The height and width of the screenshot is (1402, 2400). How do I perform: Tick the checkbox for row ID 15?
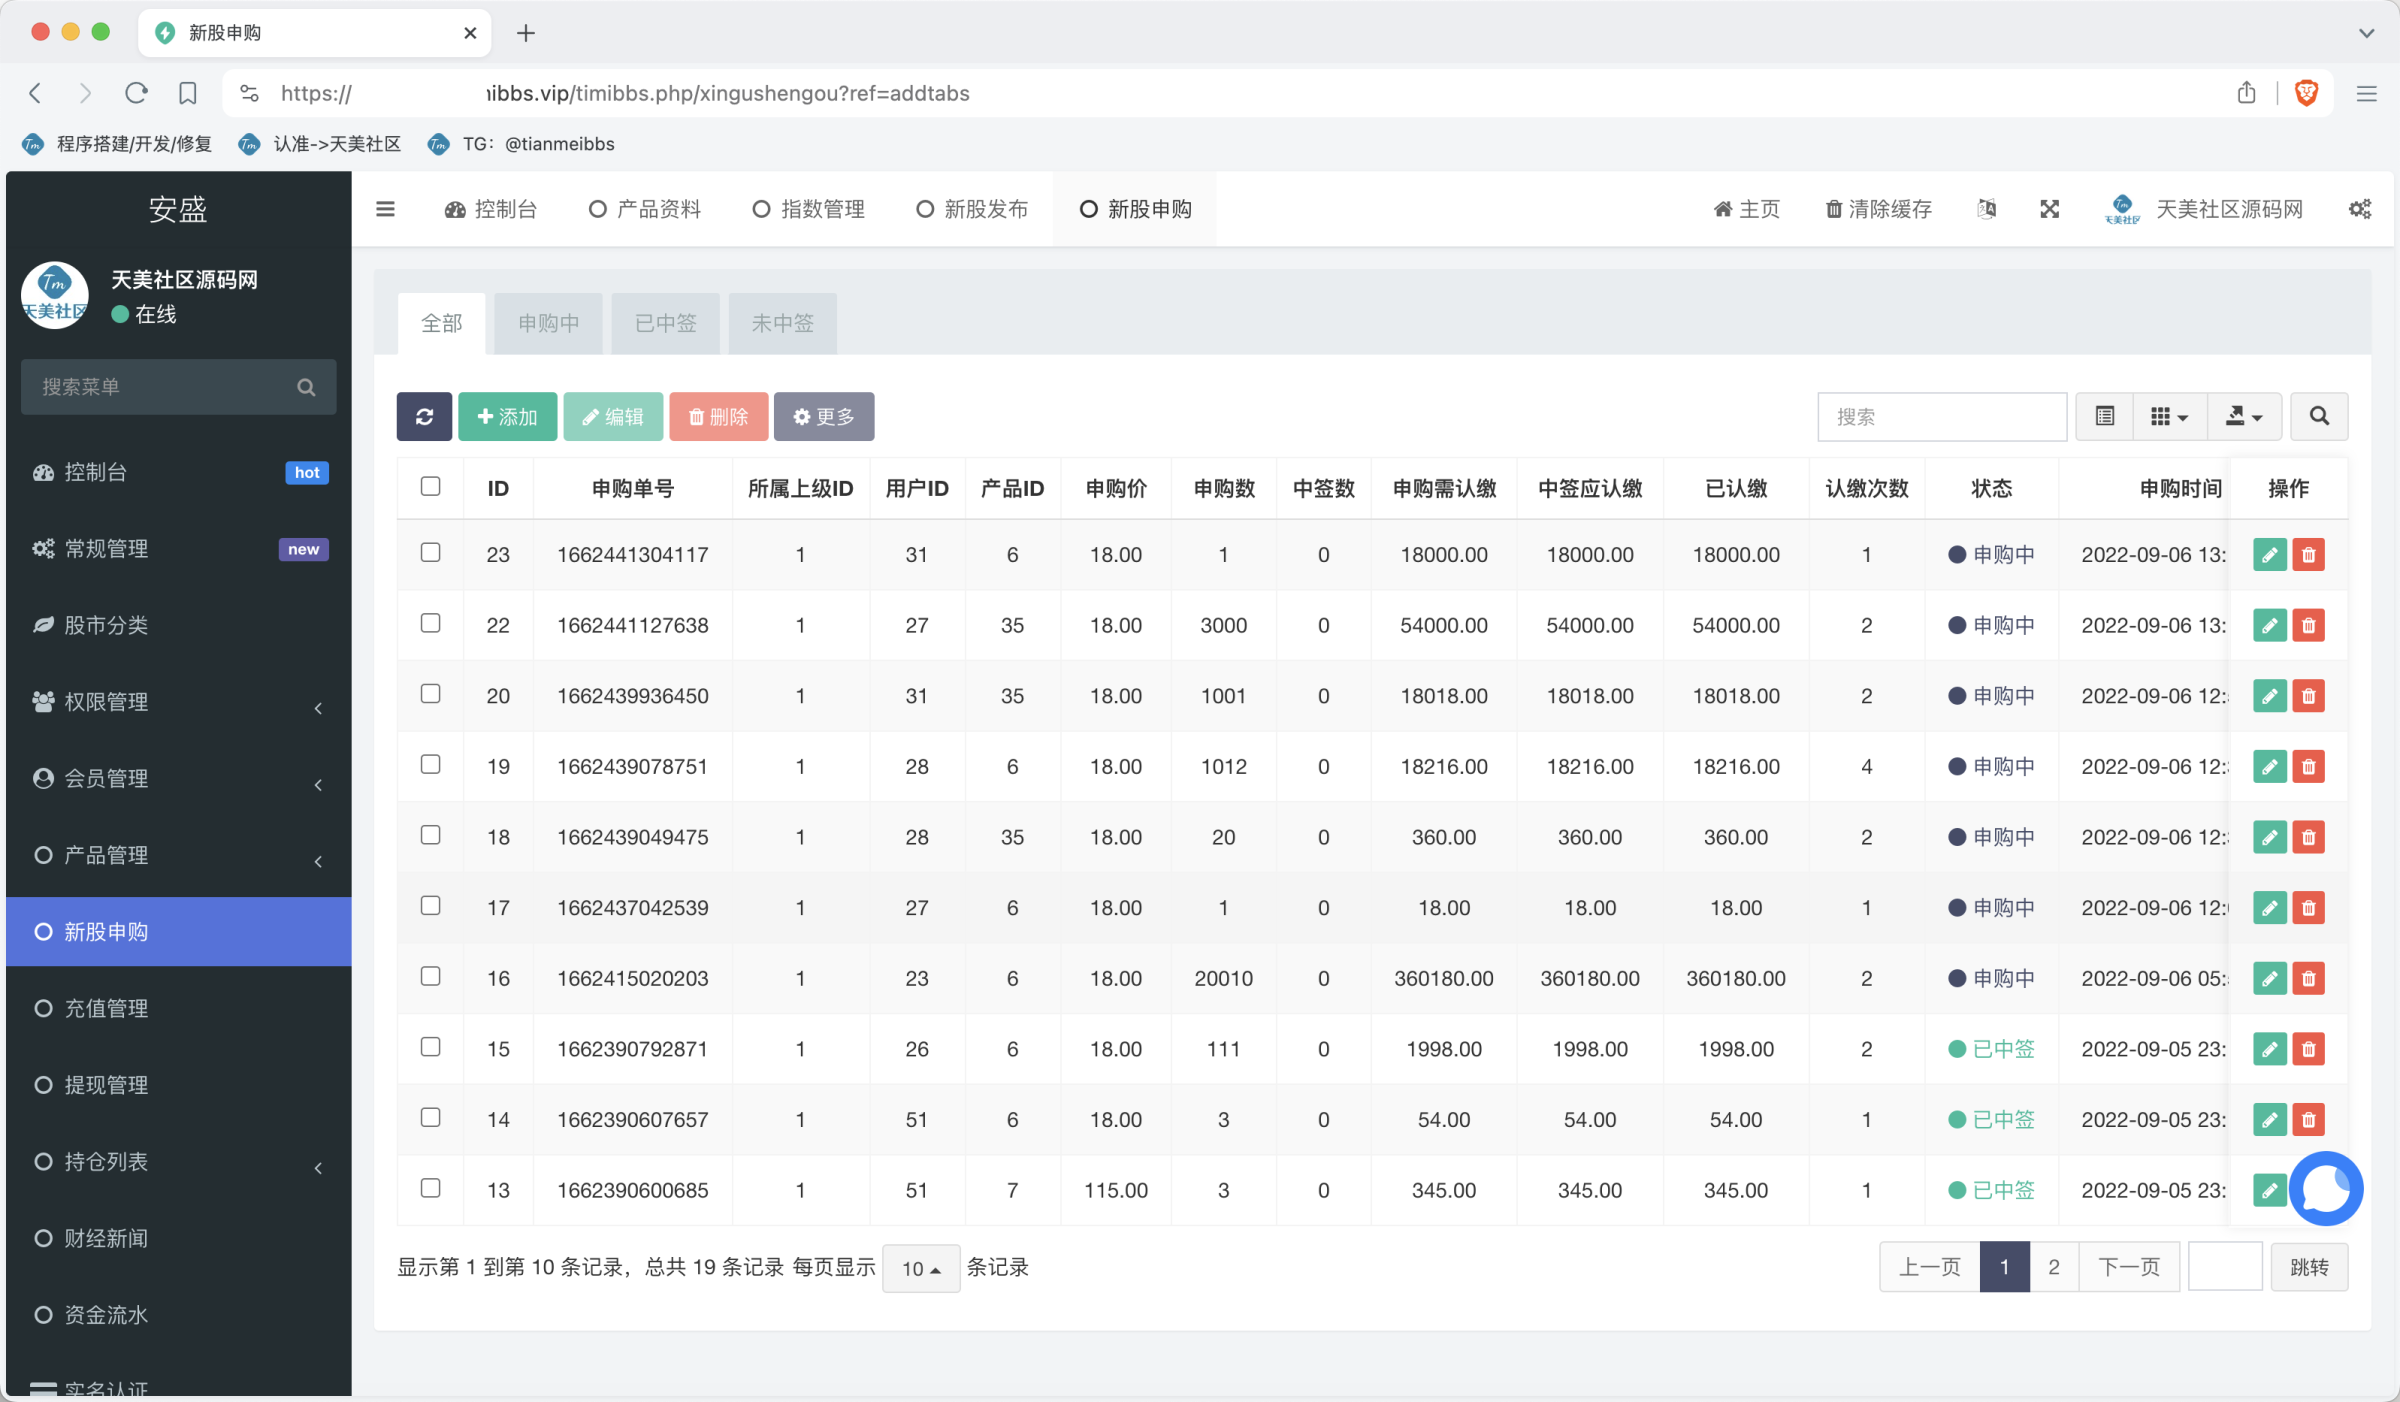(x=431, y=1047)
